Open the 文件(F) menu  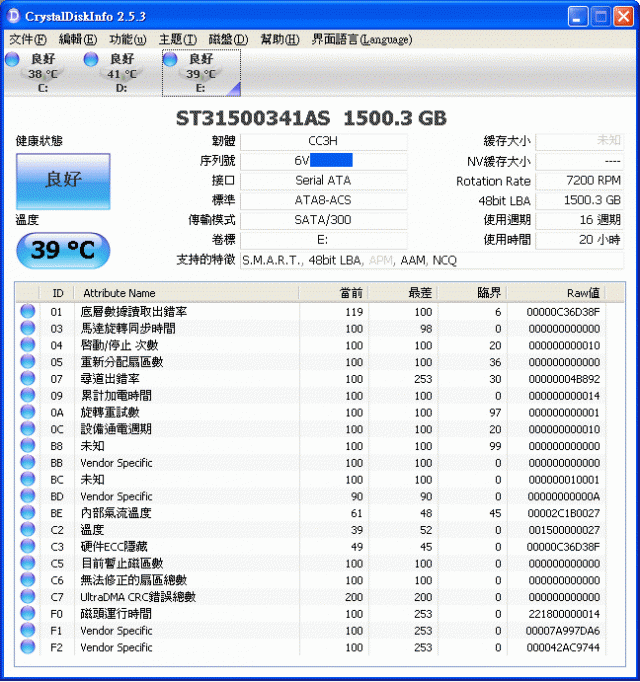point(28,40)
